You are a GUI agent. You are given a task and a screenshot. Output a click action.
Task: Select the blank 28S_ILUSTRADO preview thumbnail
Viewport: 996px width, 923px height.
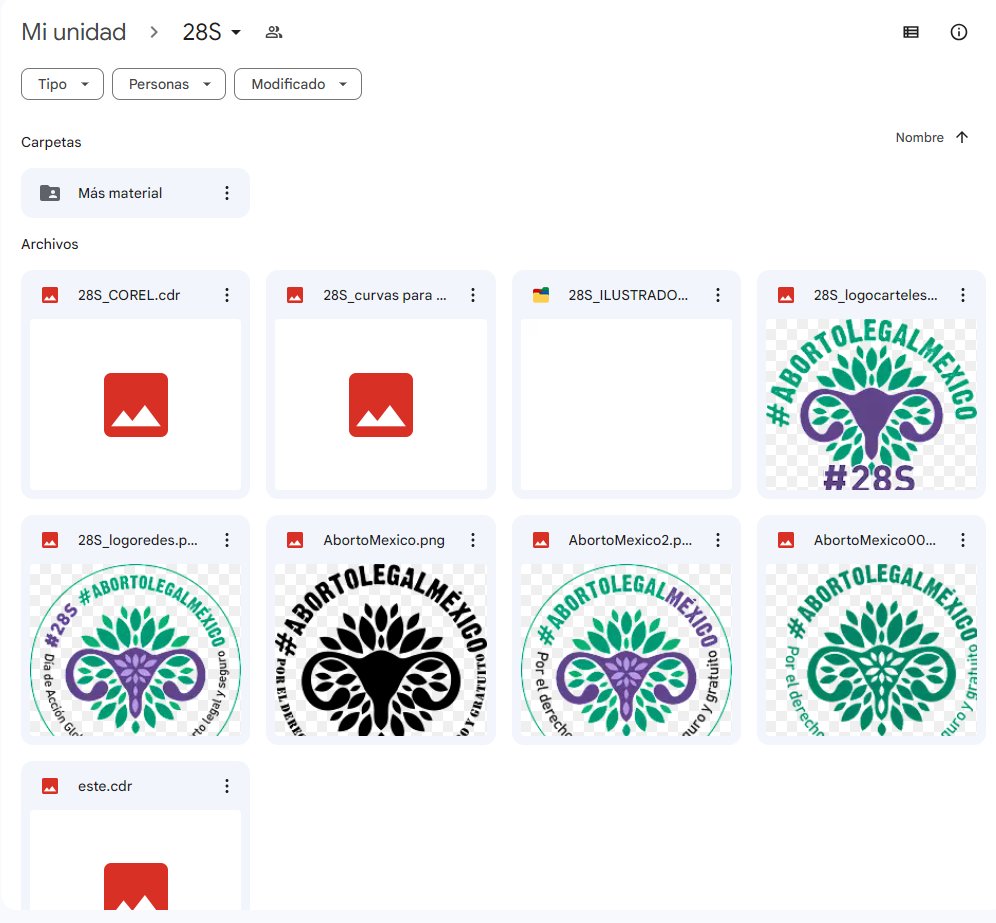(626, 405)
